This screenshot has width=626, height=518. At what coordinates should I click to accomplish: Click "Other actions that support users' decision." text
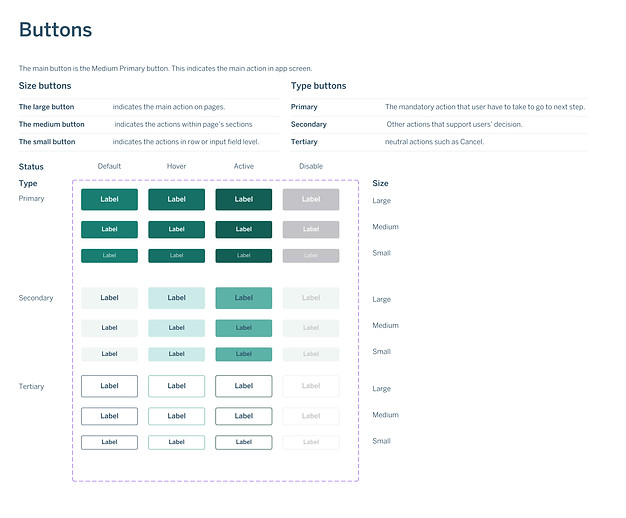454,125
